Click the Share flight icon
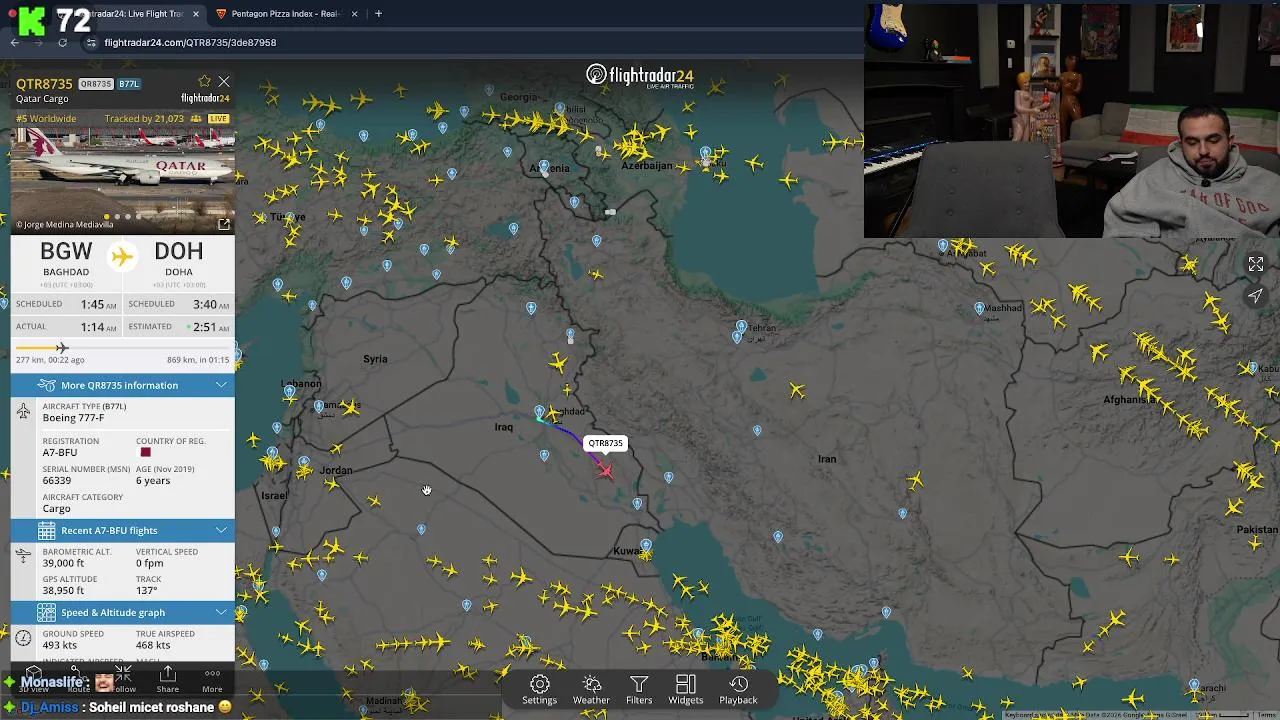 [x=168, y=680]
